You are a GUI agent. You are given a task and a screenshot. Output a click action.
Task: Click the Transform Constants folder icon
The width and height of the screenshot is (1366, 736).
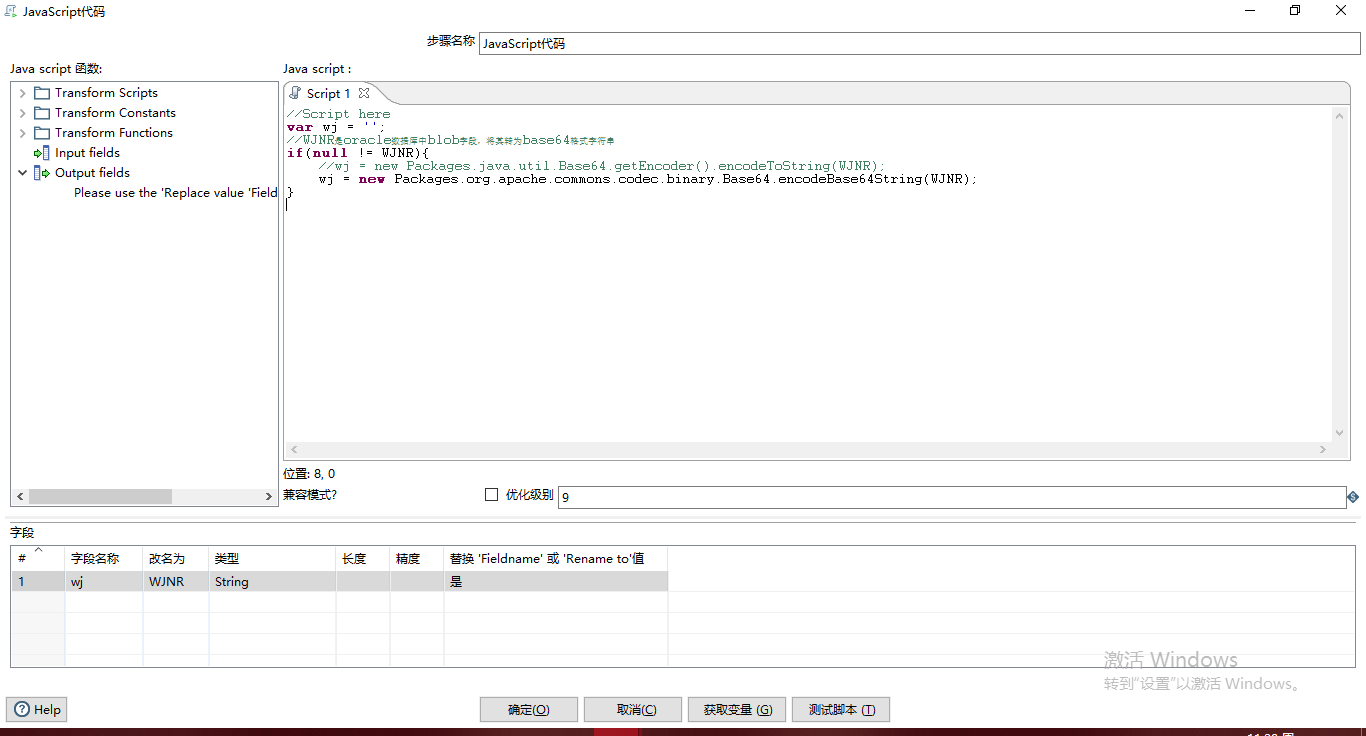(41, 112)
